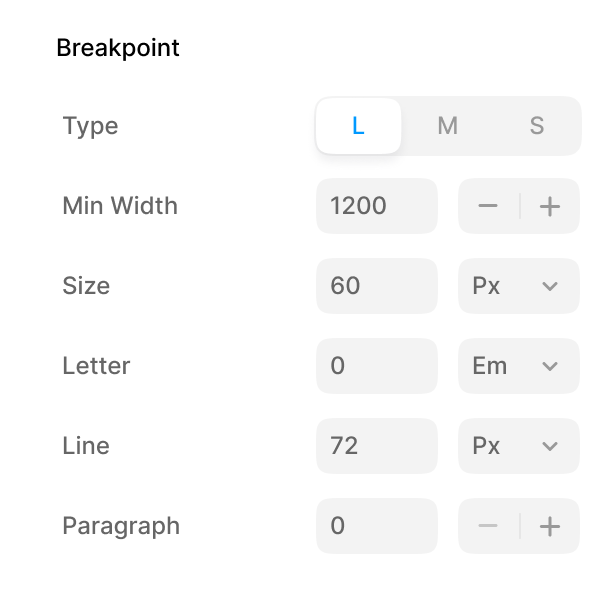This screenshot has width=614, height=608.
Task: Click the Breakpoint section heading
Action: pyautogui.click(x=118, y=48)
